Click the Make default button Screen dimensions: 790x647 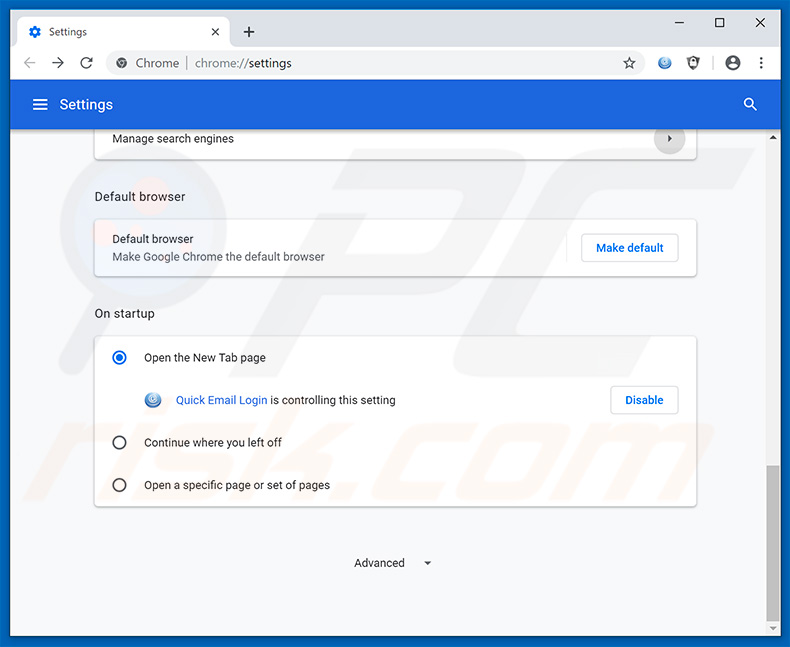[629, 248]
